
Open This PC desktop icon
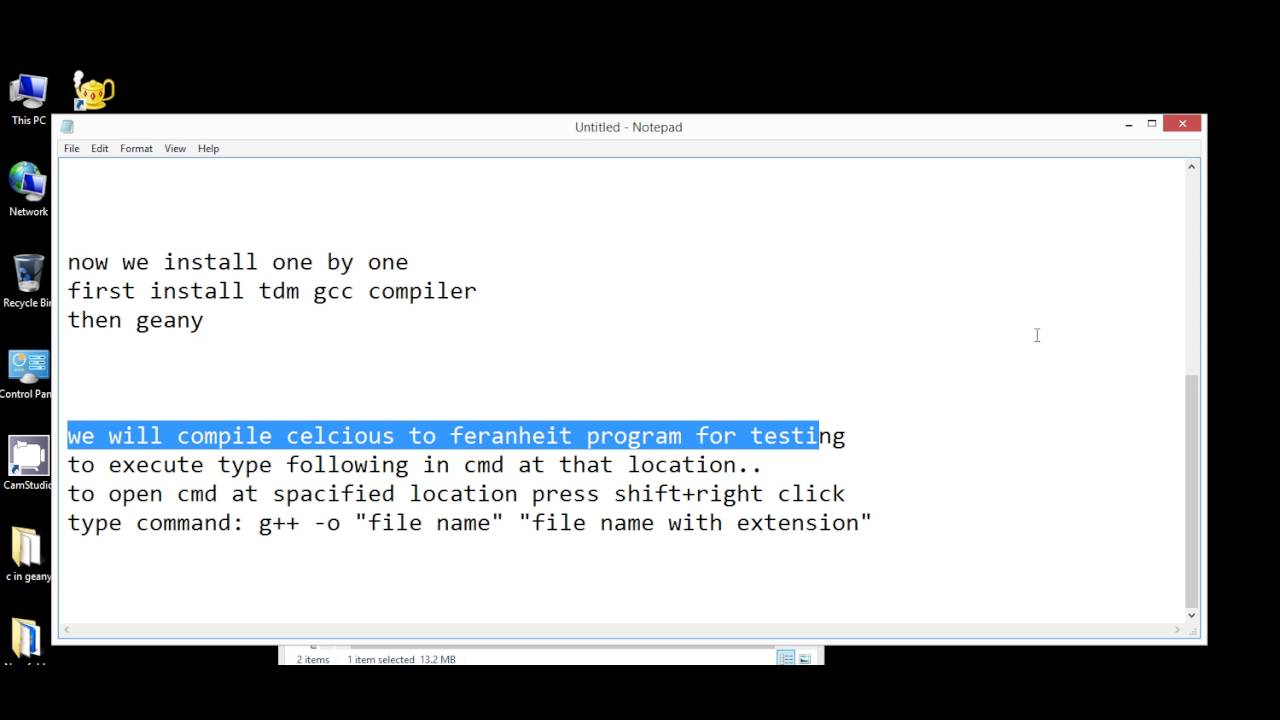coord(28,98)
